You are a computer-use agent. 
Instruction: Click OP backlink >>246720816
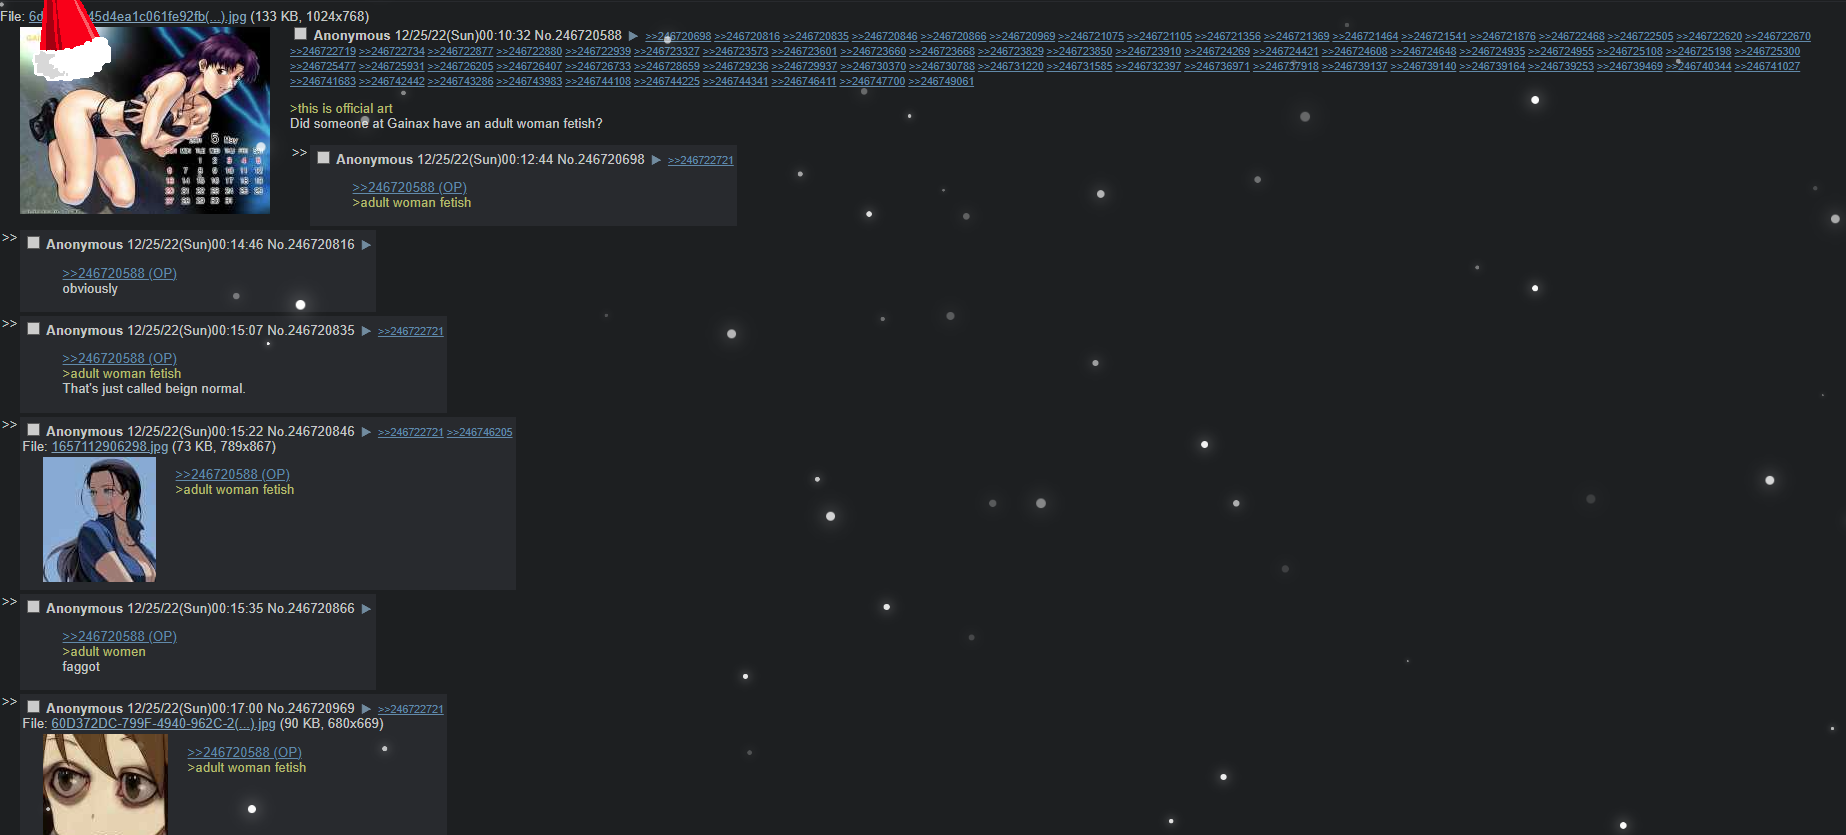(747, 36)
